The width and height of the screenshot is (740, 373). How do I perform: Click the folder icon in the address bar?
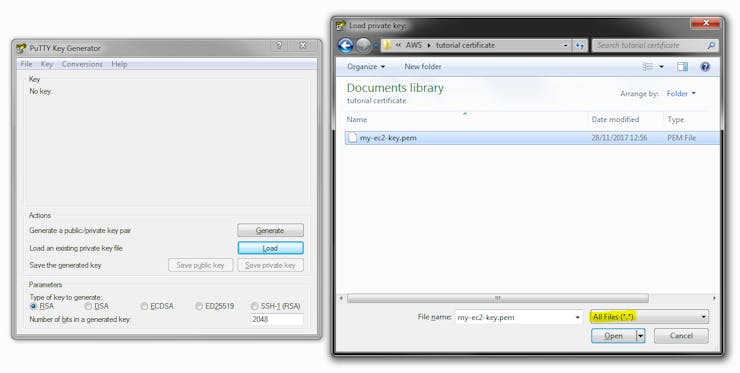387,45
